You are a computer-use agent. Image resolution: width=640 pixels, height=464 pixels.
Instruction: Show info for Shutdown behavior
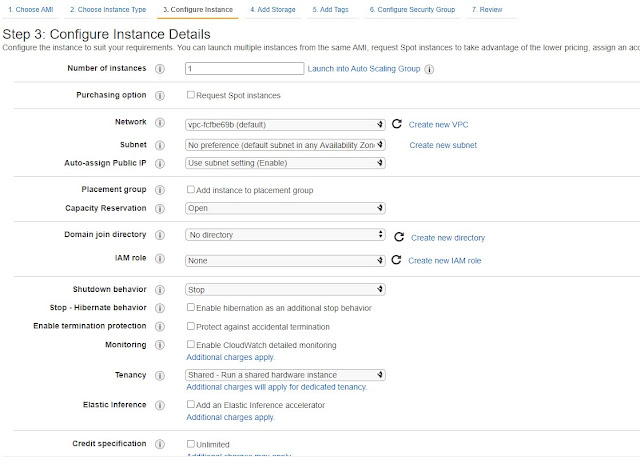(x=159, y=289)
